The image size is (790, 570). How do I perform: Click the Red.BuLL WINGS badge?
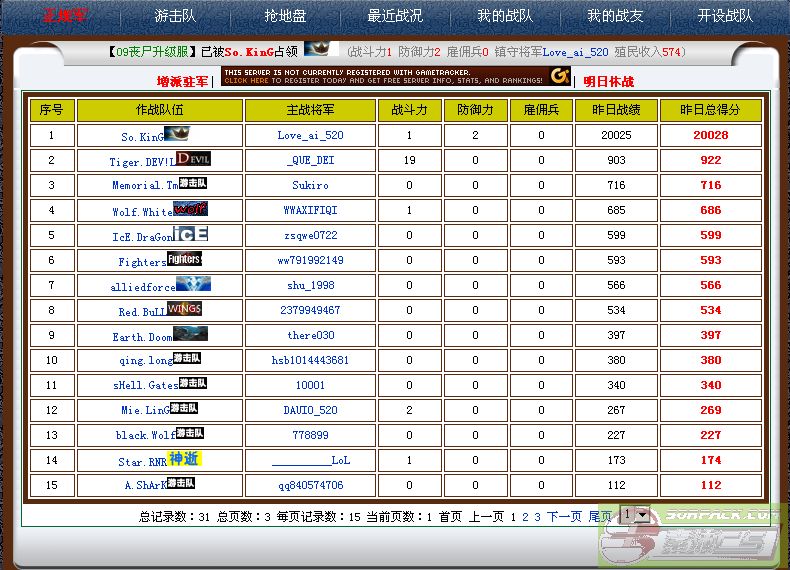(185, 309)
